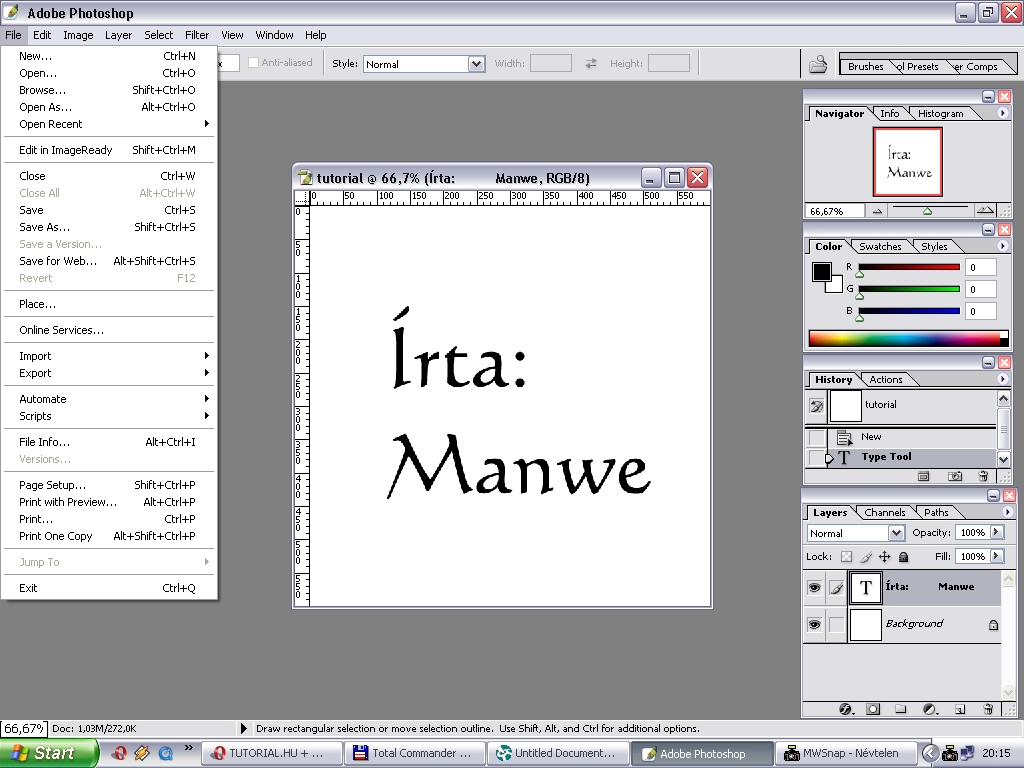
Task: Click the add layer mask icon
Action: [873, 709]
